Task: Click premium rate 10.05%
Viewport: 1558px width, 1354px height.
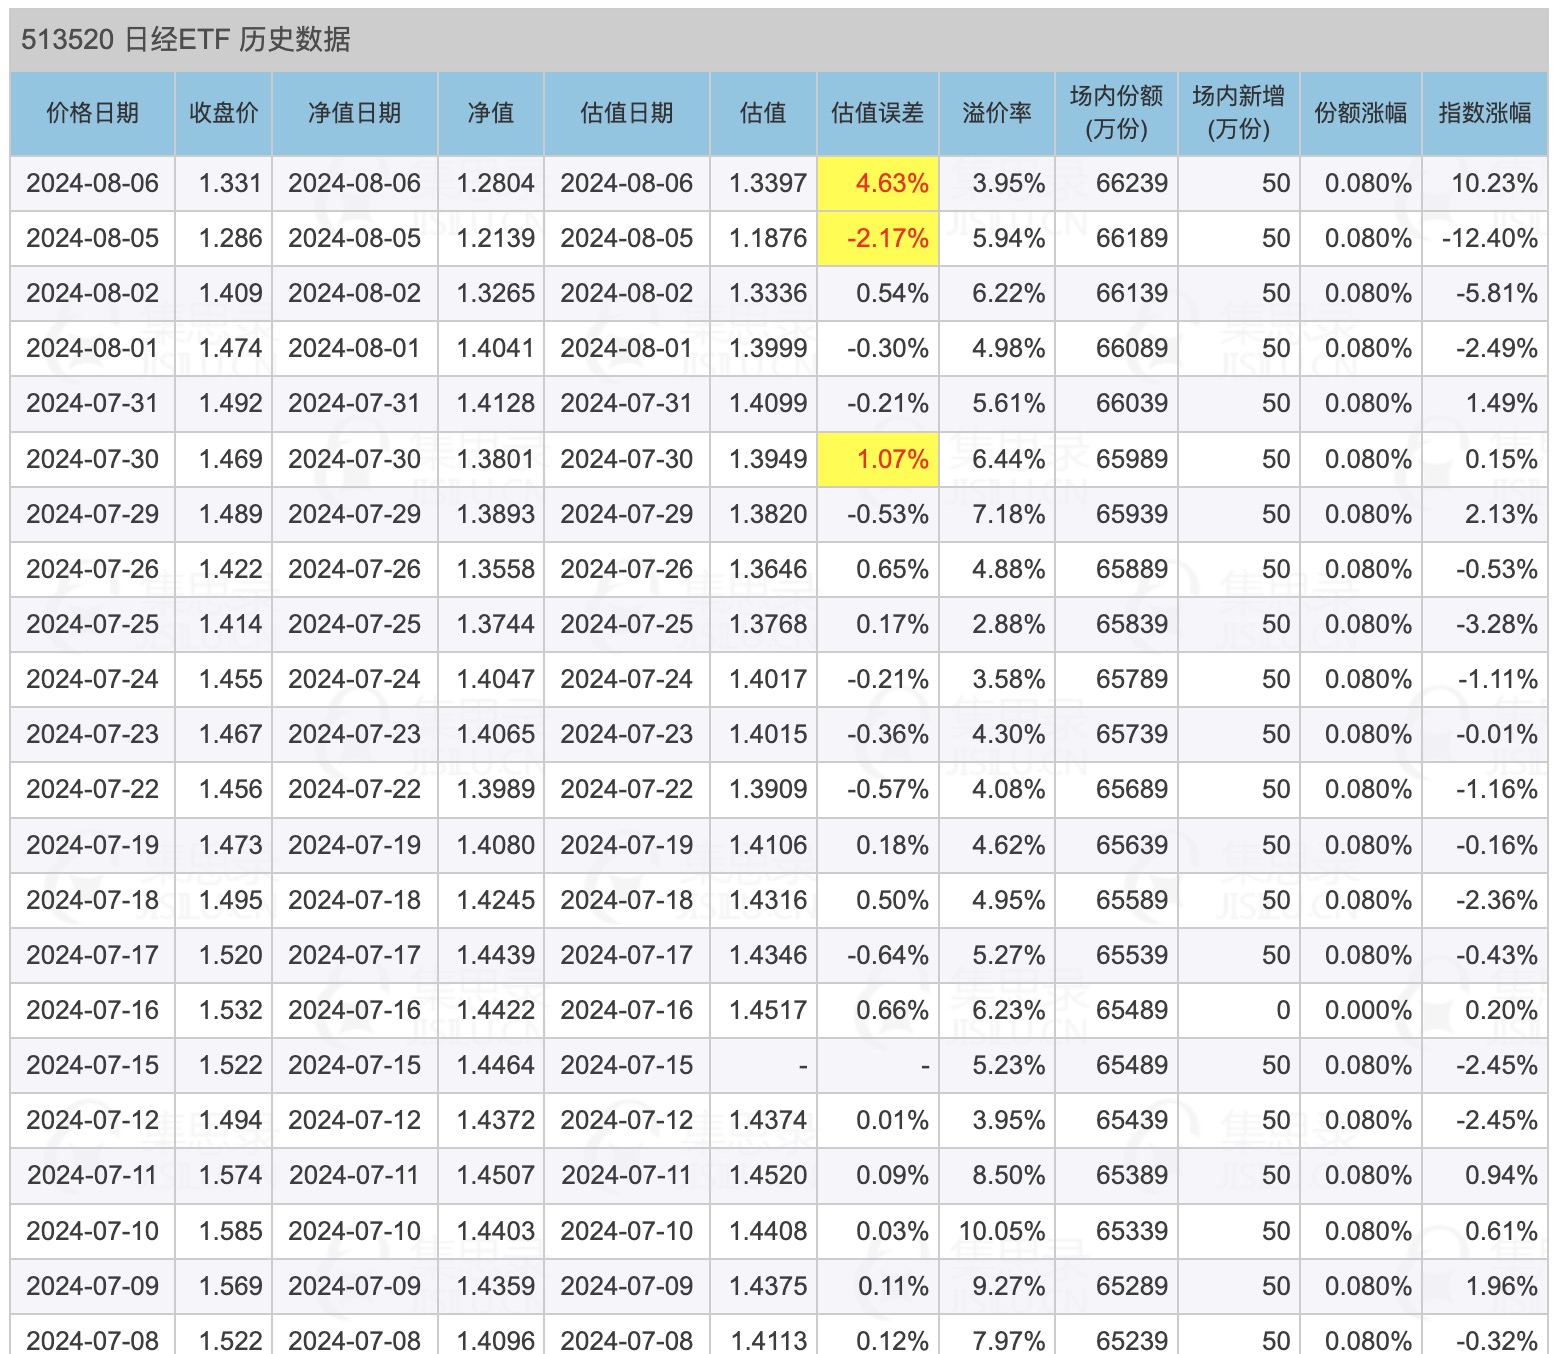Action: pyautogui.click(x=1002, y=1232)
